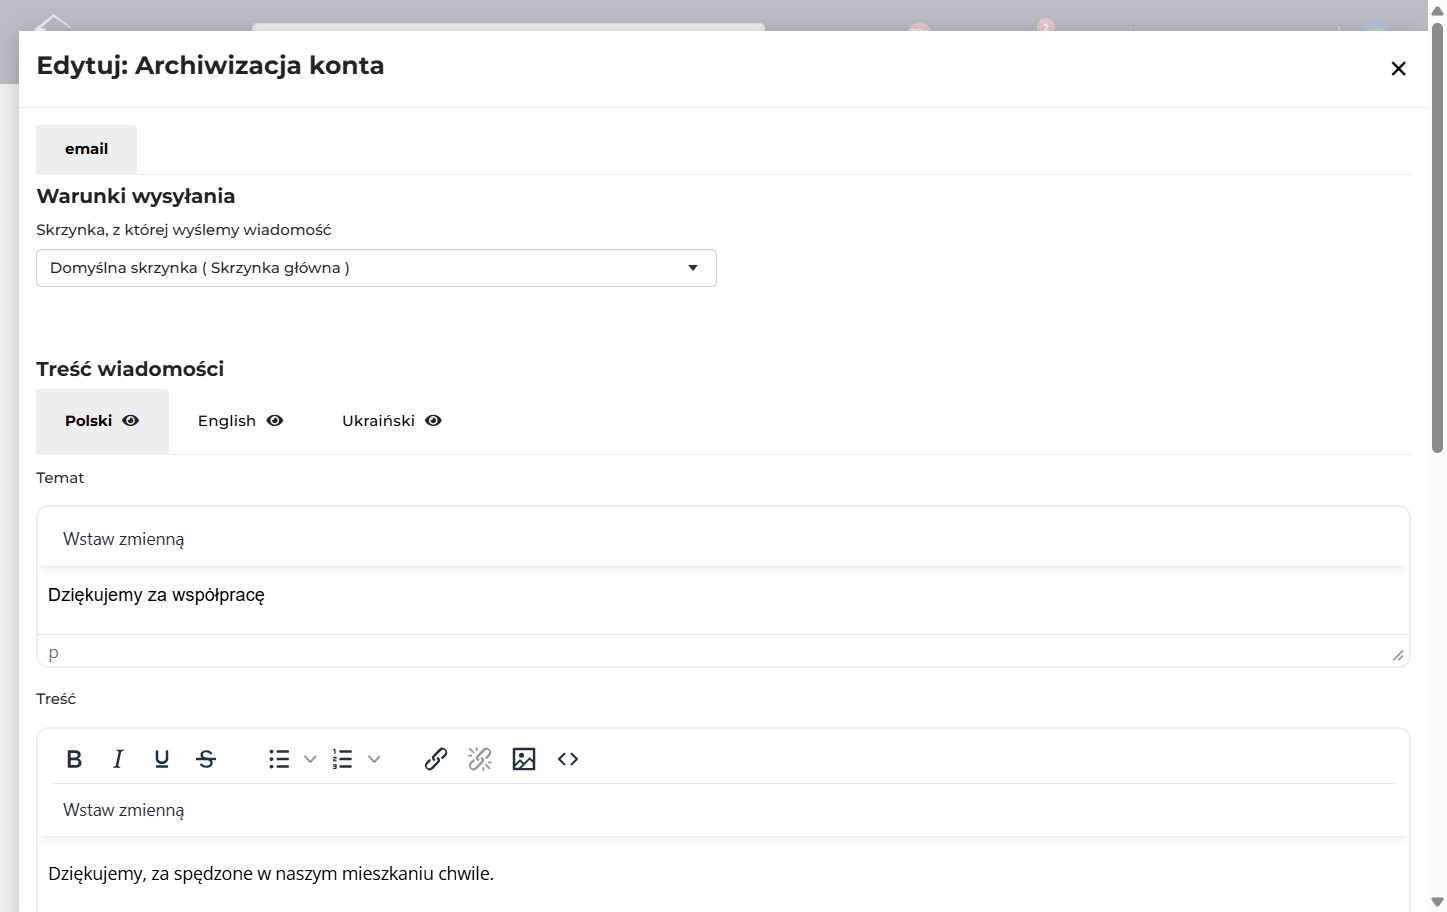Screen dimensions: 1447x912
Task: Open Wstaw zmienną menu in Temat editor
Action: coord(124,539)
